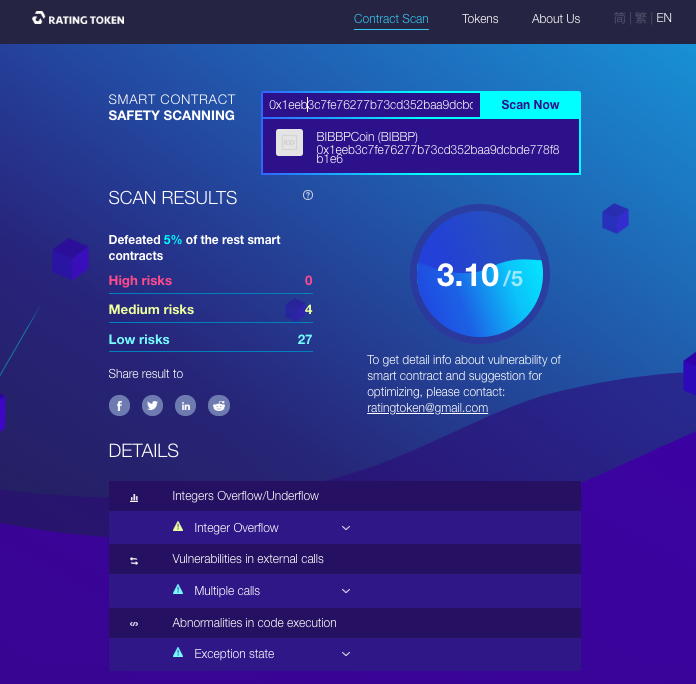
Task: Select the BIBBPCoin (BIBBP) suggestion
Action: [x=421, y=146]
